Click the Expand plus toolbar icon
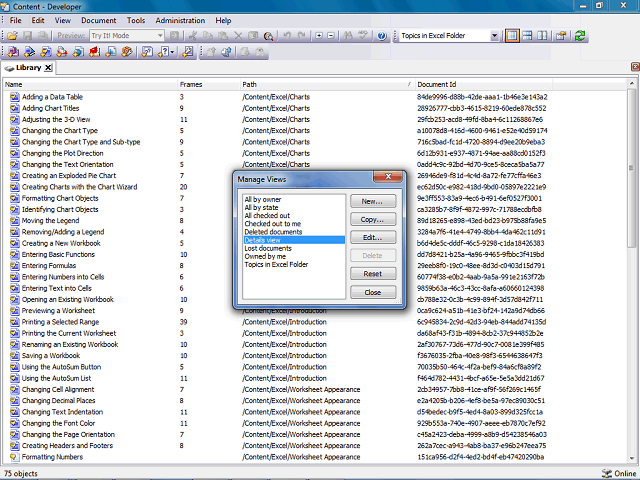This screenshot has width=640, height=480. pos(319,36)
